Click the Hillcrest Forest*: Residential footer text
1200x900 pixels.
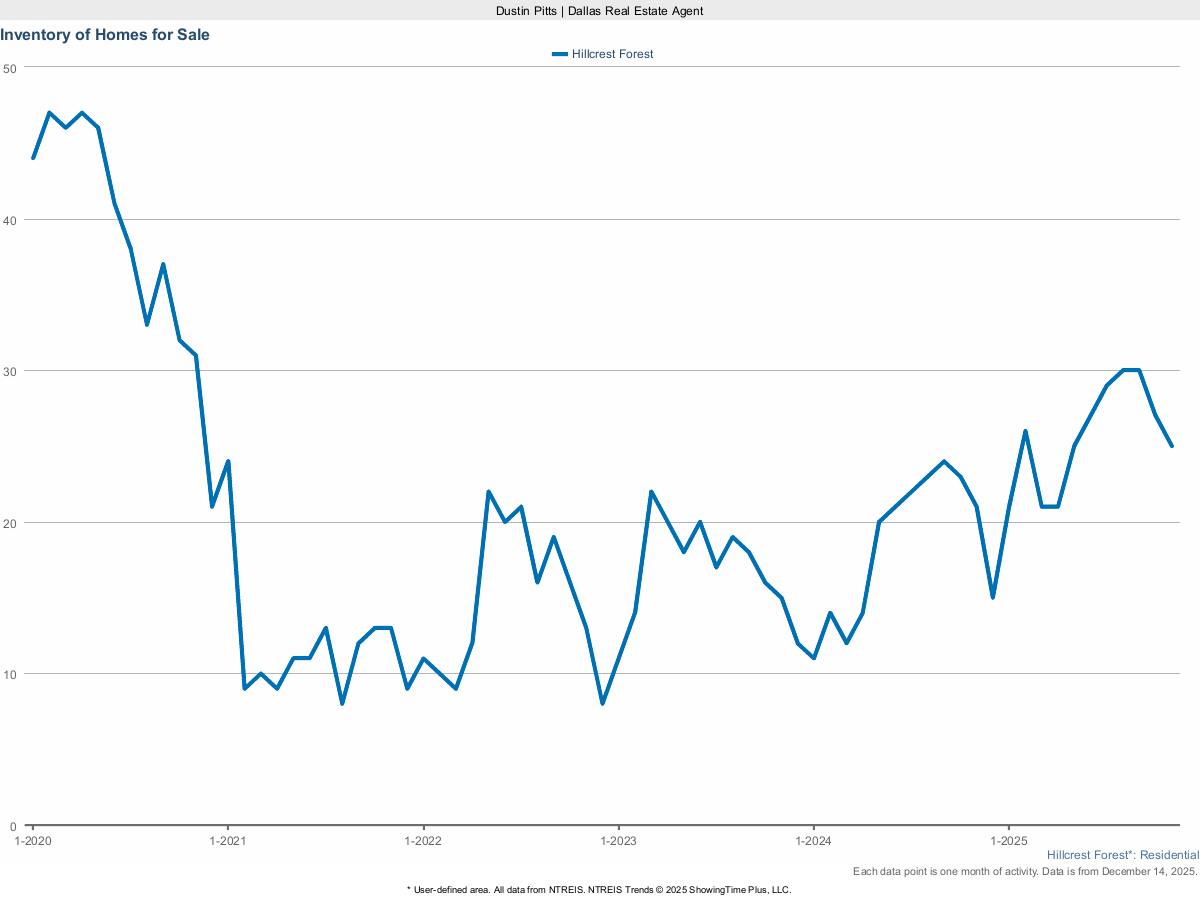point(1122,856)
